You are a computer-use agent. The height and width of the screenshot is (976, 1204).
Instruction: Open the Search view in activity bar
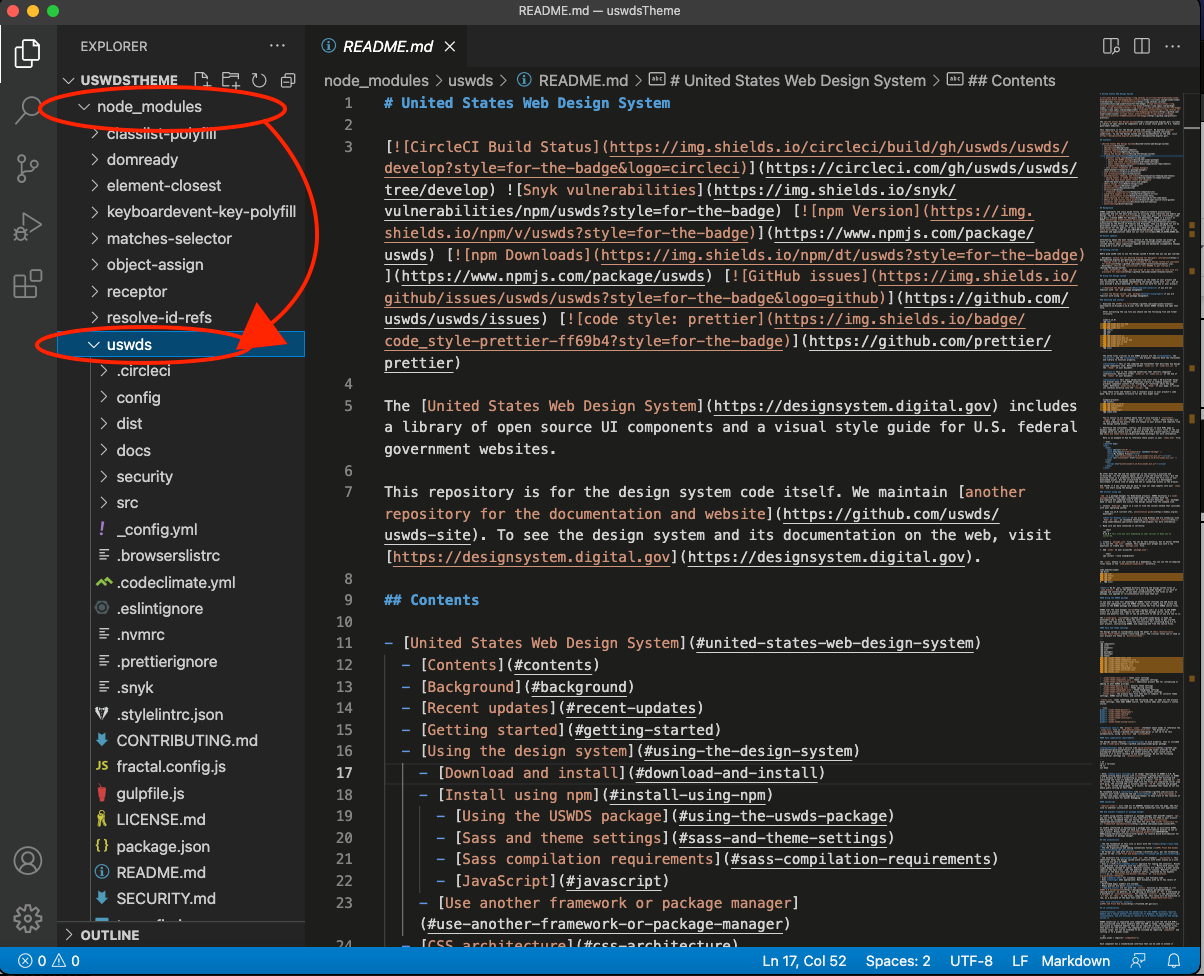[x=28, y=110]
